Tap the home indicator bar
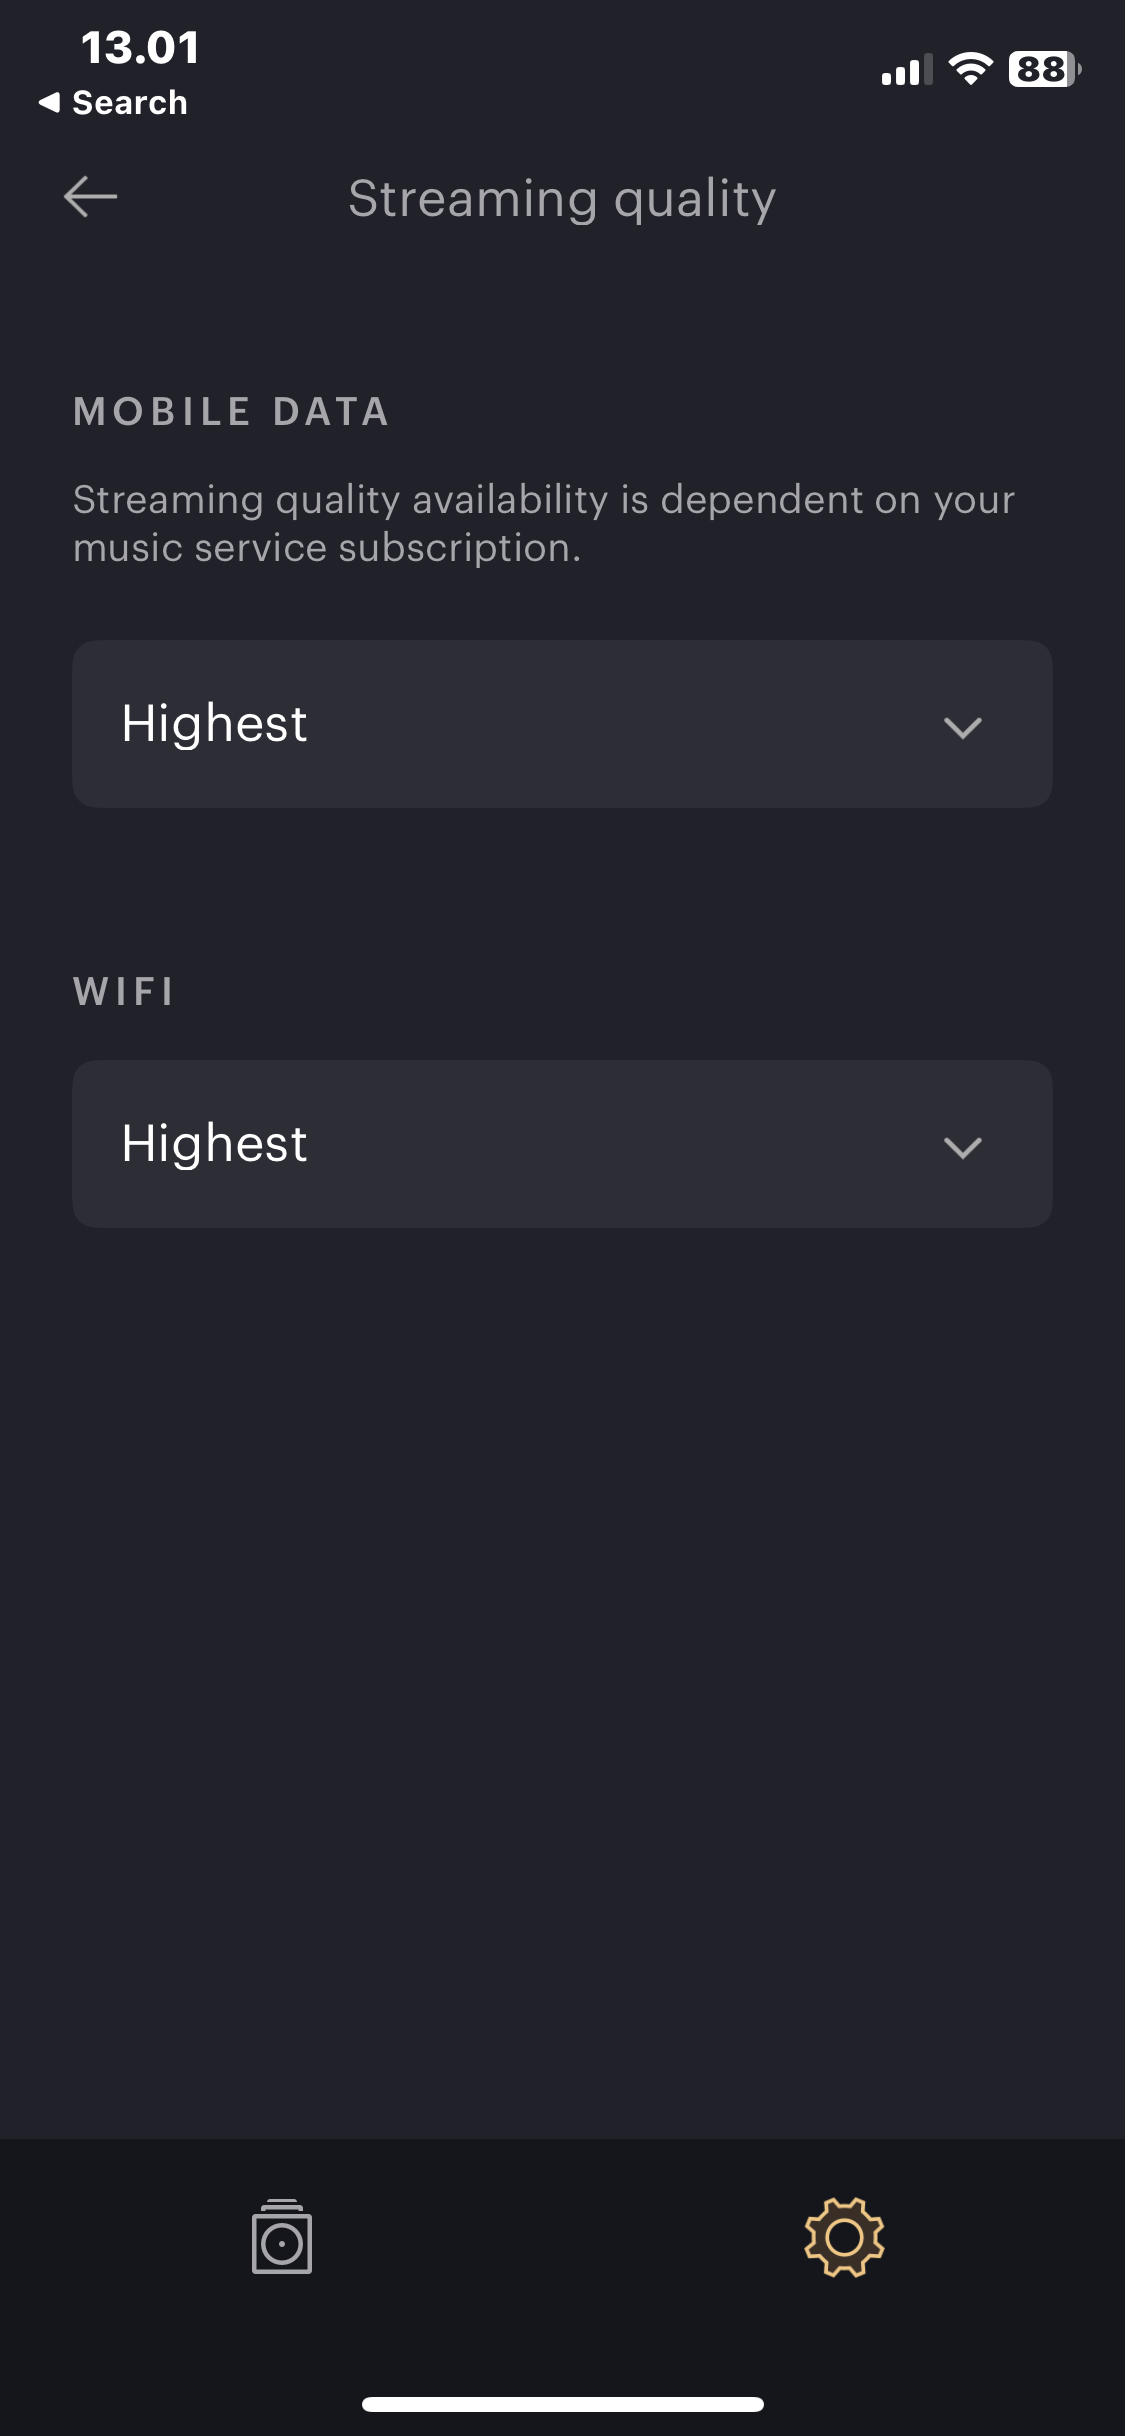This screenshot has height=2436, width=1125. [x=562, y=2404]
